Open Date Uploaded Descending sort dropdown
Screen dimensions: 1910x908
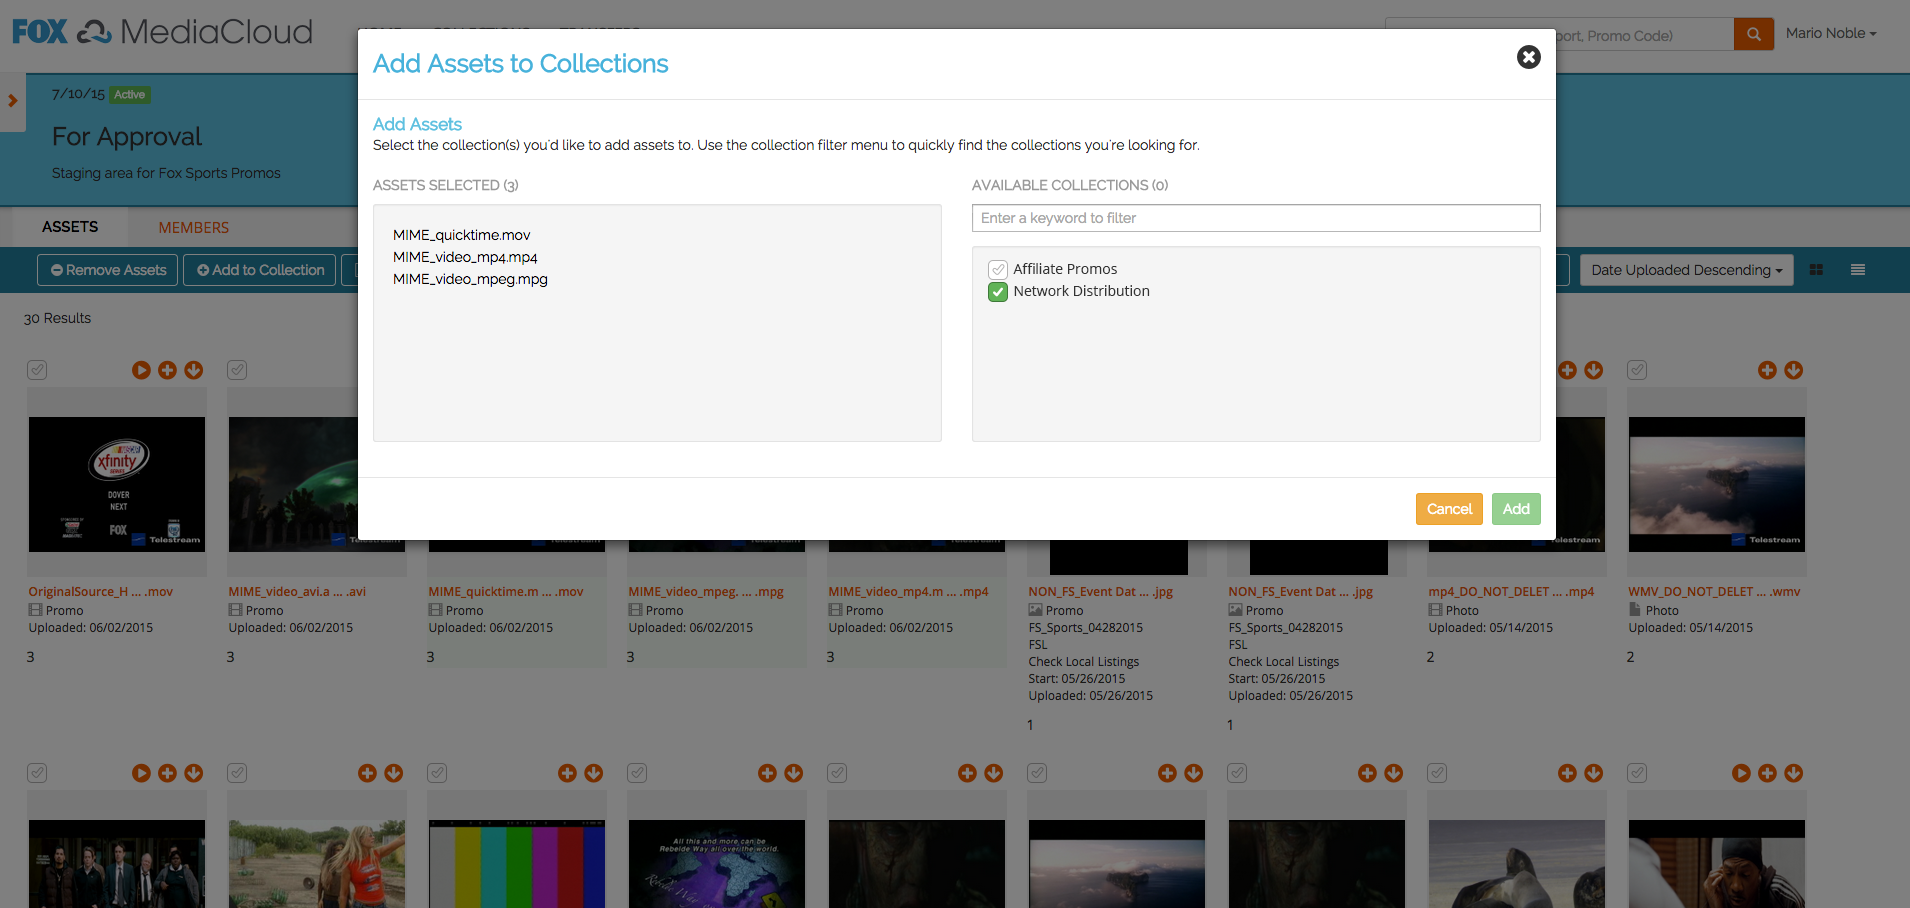pyautogui.click(x=1686, y=270)
